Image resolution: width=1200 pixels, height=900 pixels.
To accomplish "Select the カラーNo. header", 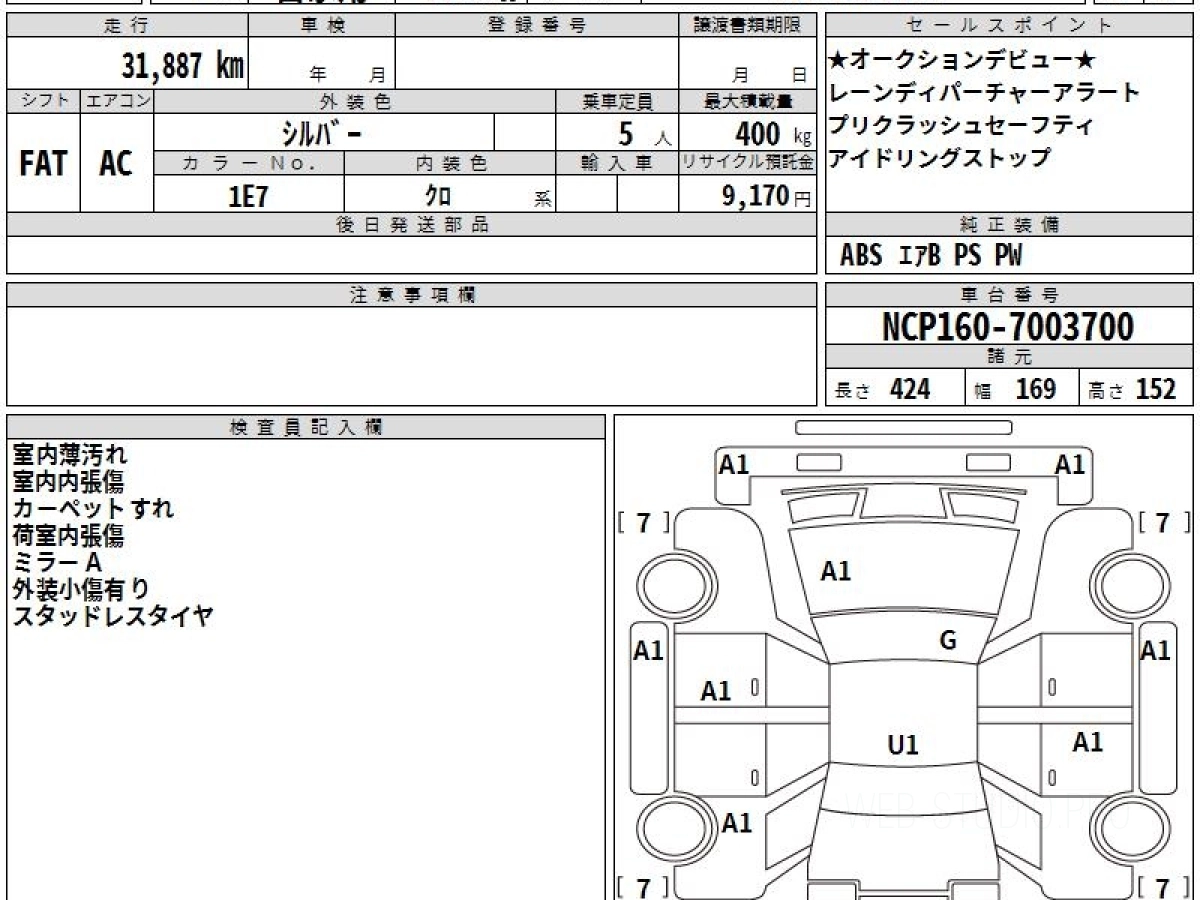I will point(249,164).
